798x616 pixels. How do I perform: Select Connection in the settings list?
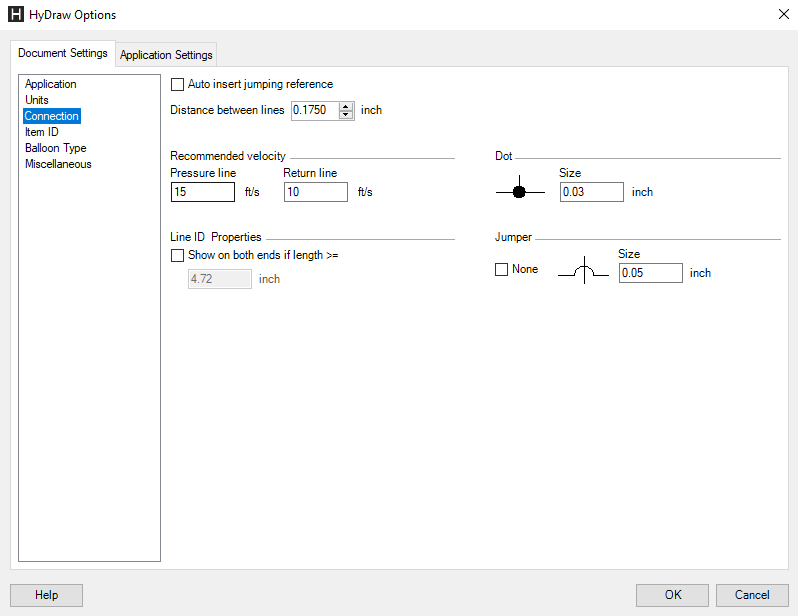(x=51, y=116)
